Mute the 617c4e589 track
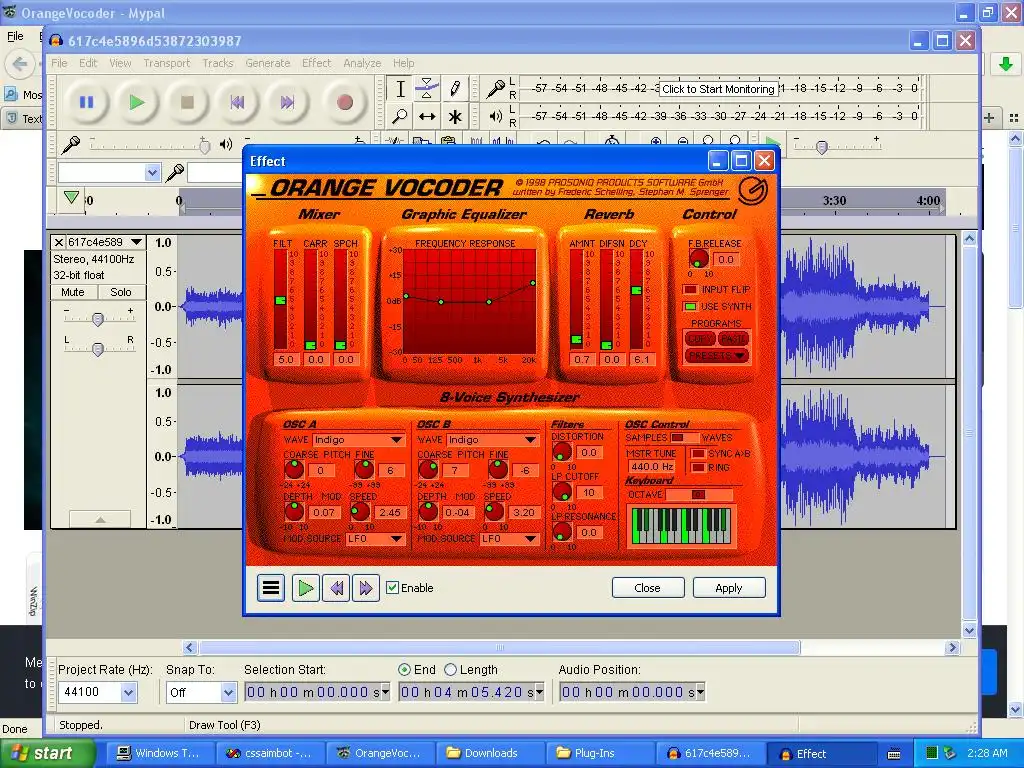 (x=73, y=292)
